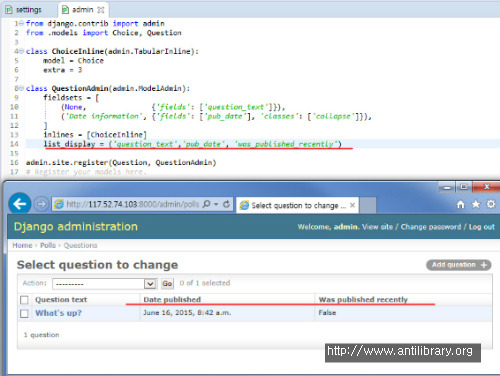This screenshot has width=500, height=376.
Task: Maximize the browser window
Action: (464, 187)
